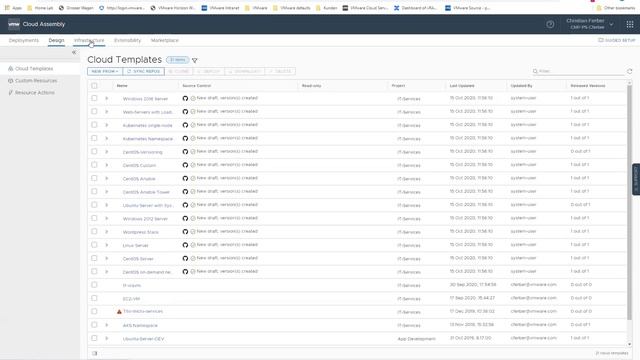This screenshot has width=640, height=360.
Task: Select the Windows 2016 Server row checkbox
Action: tap(94, 98)
